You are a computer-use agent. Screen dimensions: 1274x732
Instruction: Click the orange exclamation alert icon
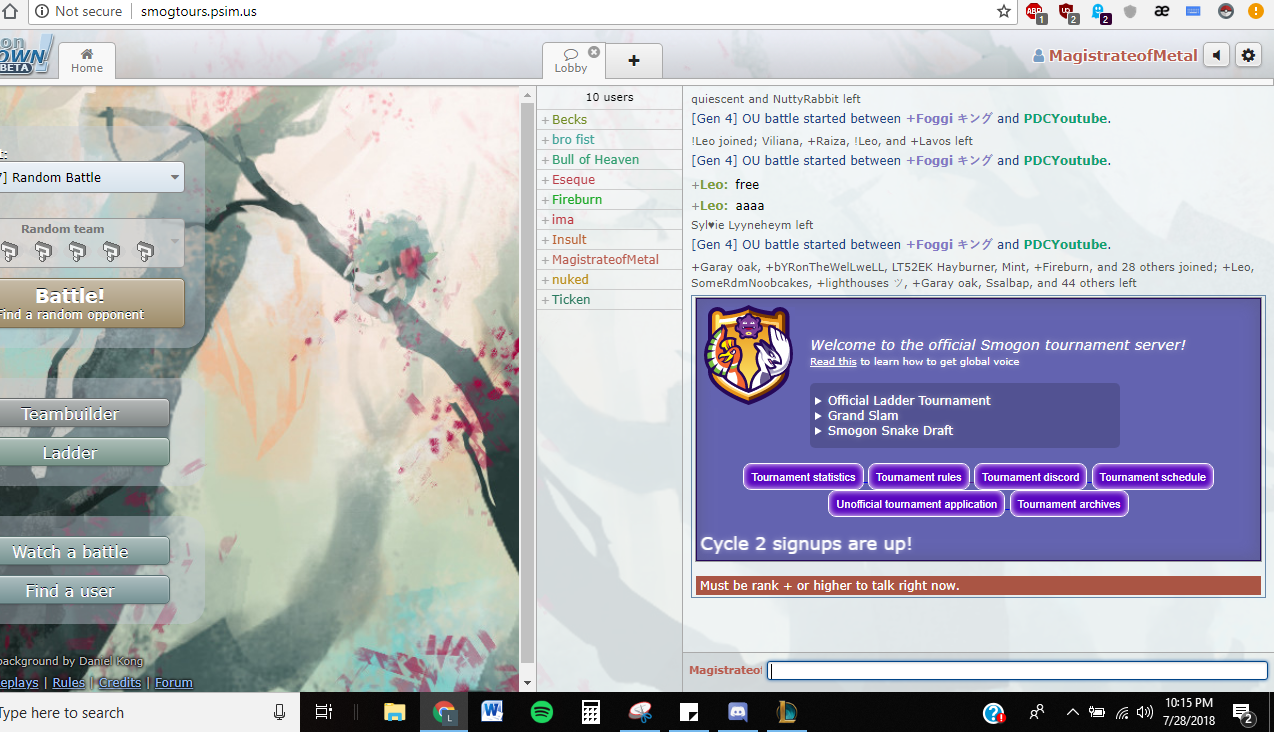pos(1255,11)
